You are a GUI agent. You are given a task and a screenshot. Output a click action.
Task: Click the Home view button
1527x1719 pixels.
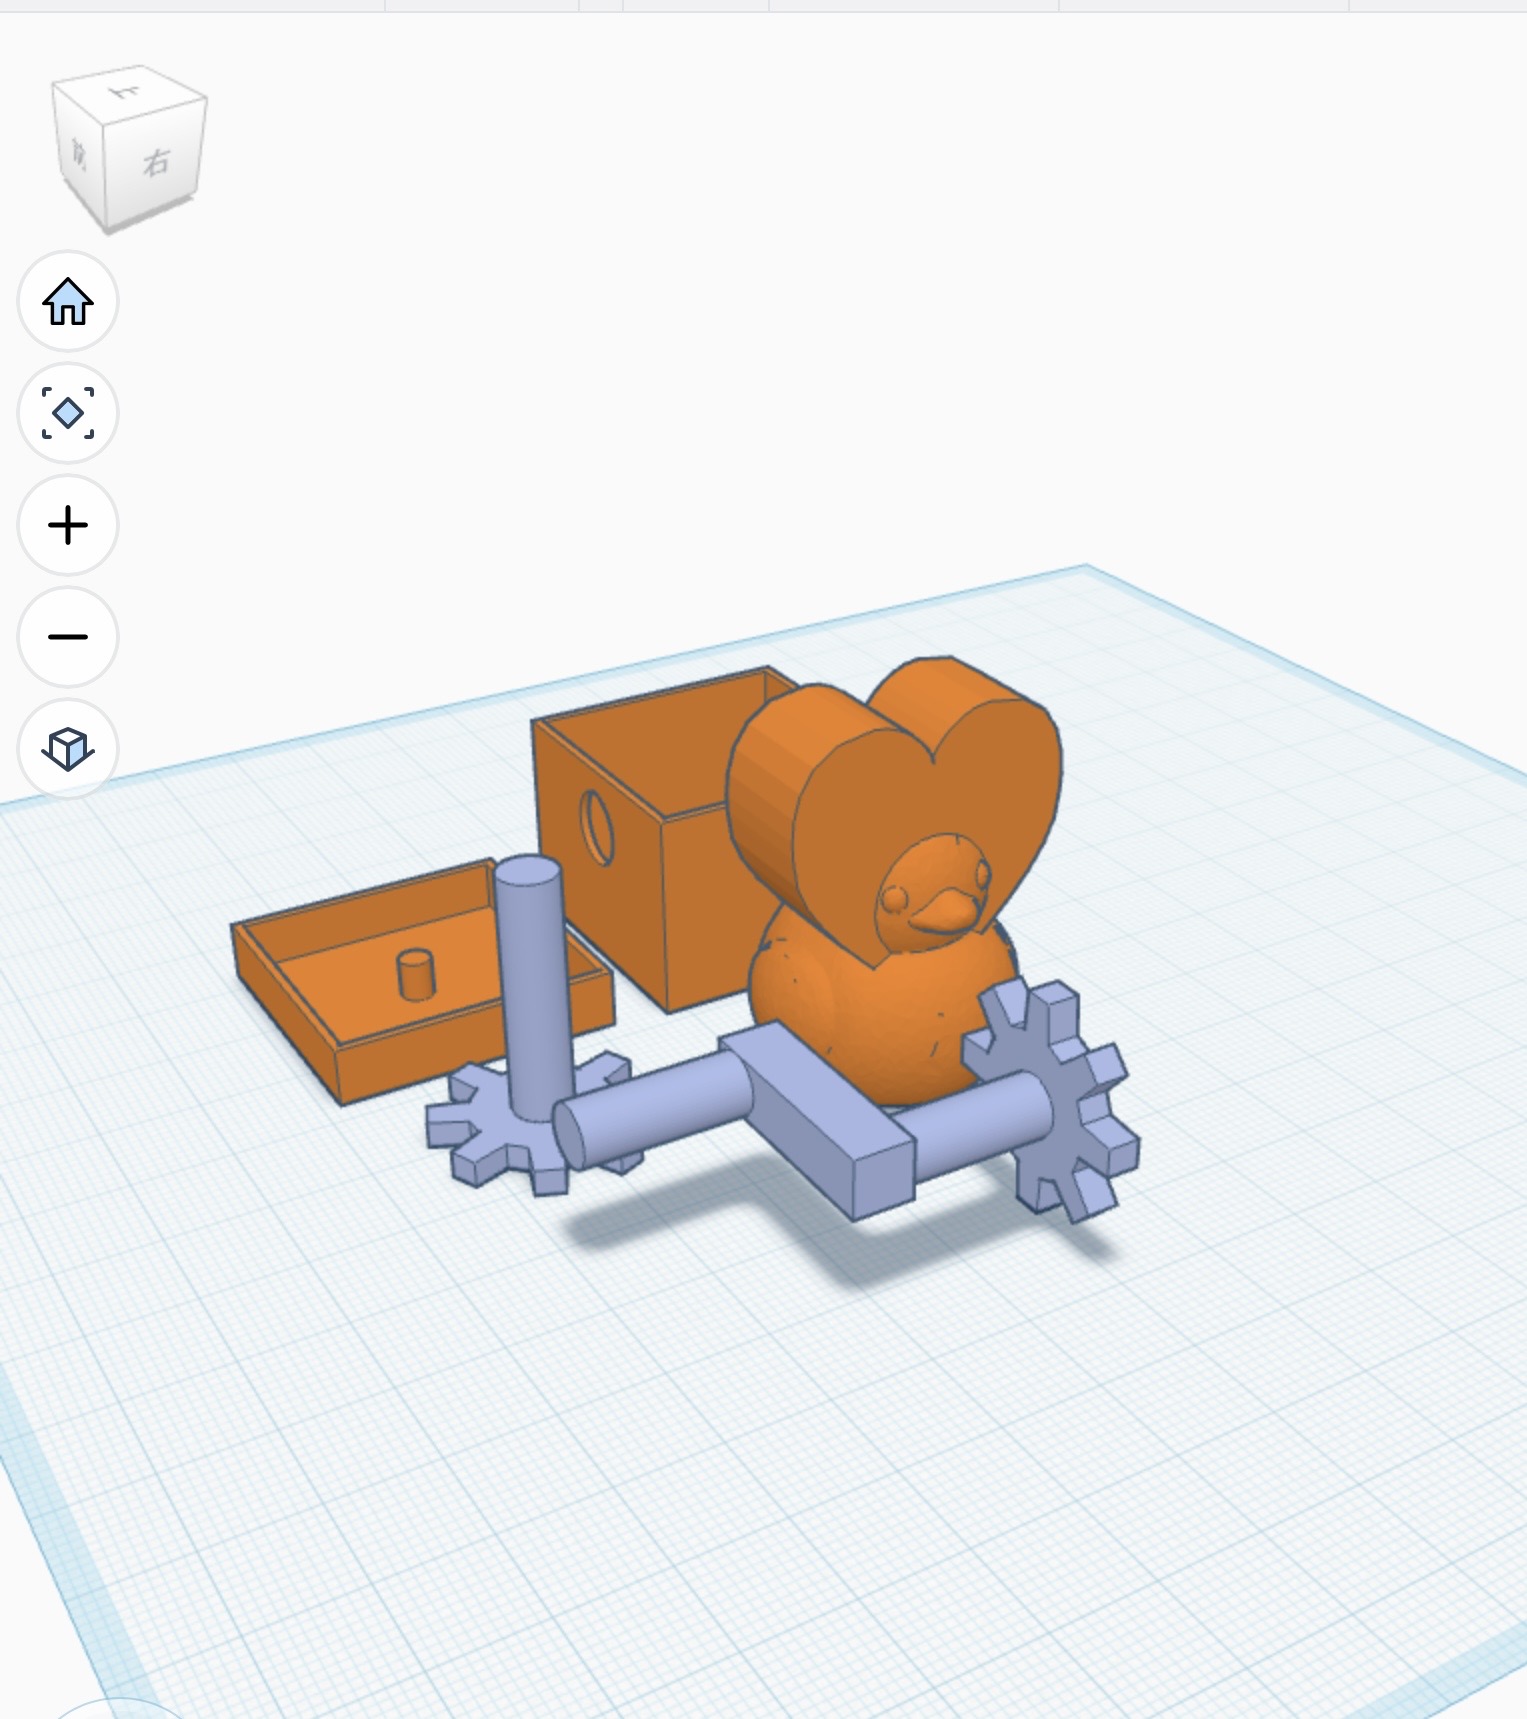(x=68, y=301)
